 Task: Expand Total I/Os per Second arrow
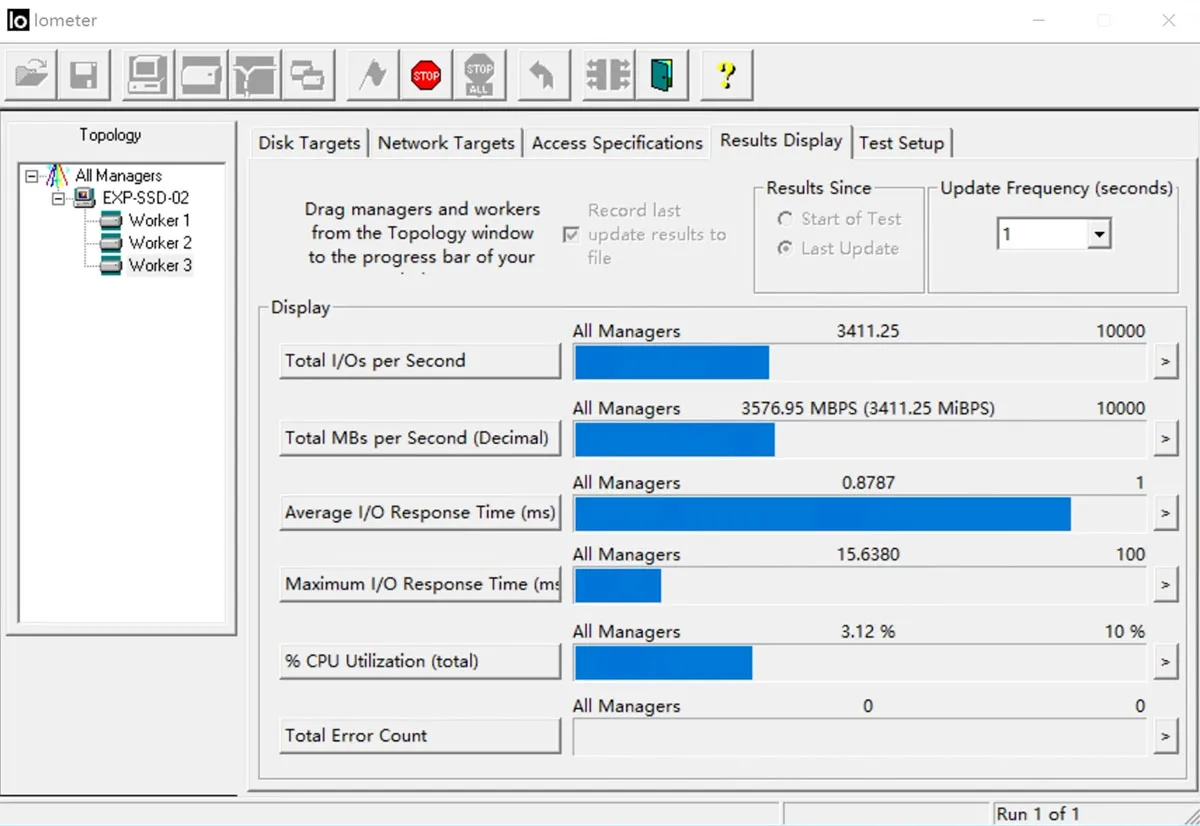pyautogui.click(x=1165, y=362)
